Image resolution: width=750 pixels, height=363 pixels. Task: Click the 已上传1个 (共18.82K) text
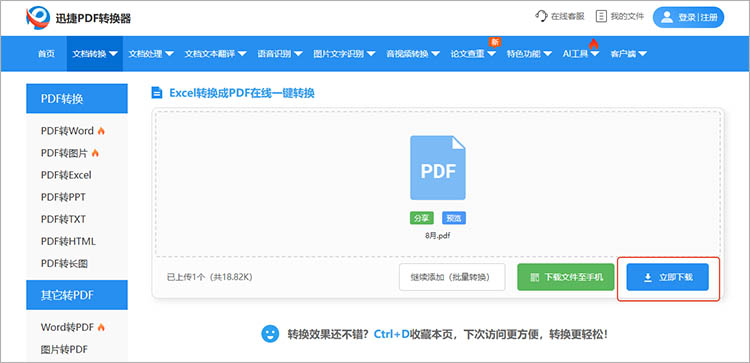tap(210, 277)
